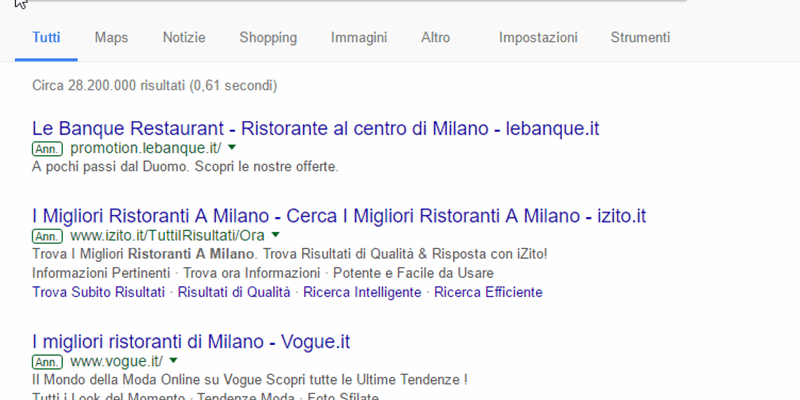Click the Ann. badge beside www.izito.it
This screenshot has height=400, width=800.
[x=47, y=237]
